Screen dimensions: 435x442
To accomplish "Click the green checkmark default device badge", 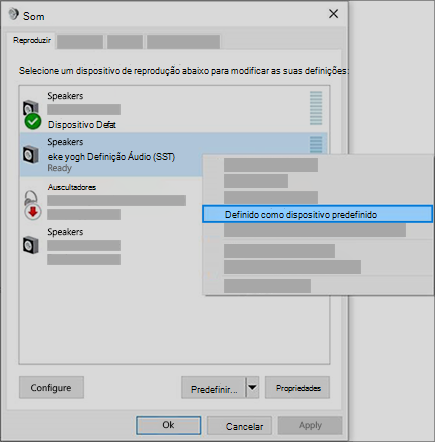I will (x=33, y=121).
